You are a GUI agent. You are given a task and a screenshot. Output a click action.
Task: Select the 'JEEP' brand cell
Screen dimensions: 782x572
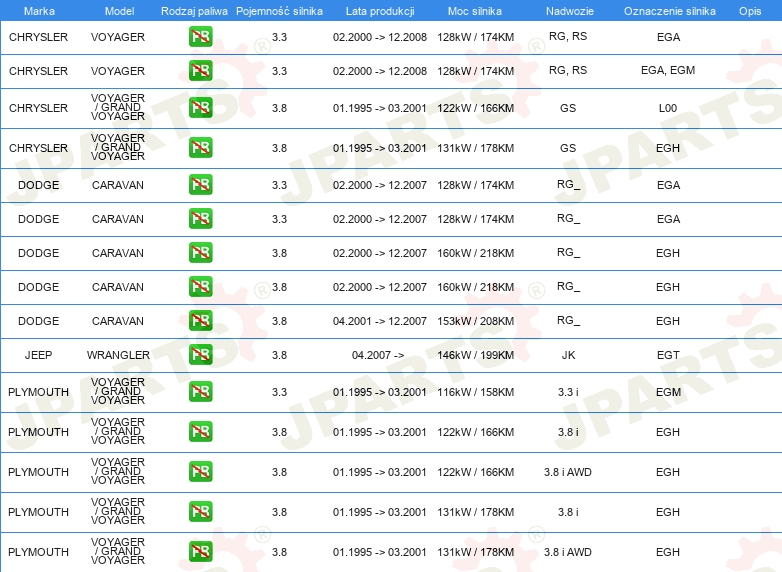pos(38,355)
